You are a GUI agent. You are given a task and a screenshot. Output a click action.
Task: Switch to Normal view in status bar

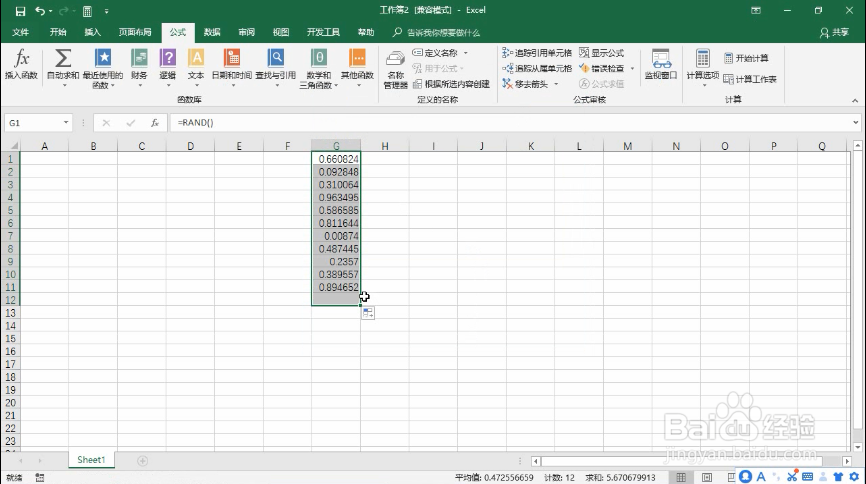point(681,477)
